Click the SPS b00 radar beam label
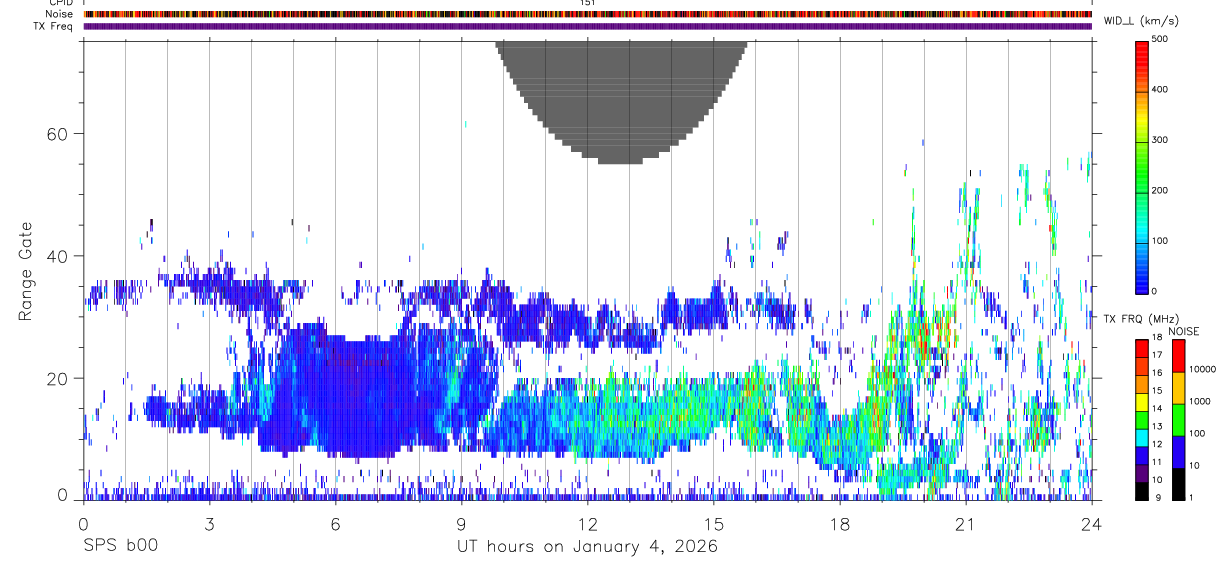The width and height of the screenshot is (1228, 567). 120,546
